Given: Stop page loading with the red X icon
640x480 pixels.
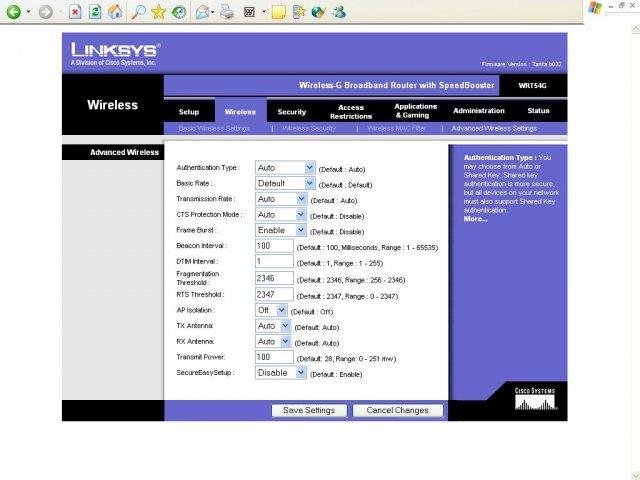Looking at the screenshot, I should [75, 11].
